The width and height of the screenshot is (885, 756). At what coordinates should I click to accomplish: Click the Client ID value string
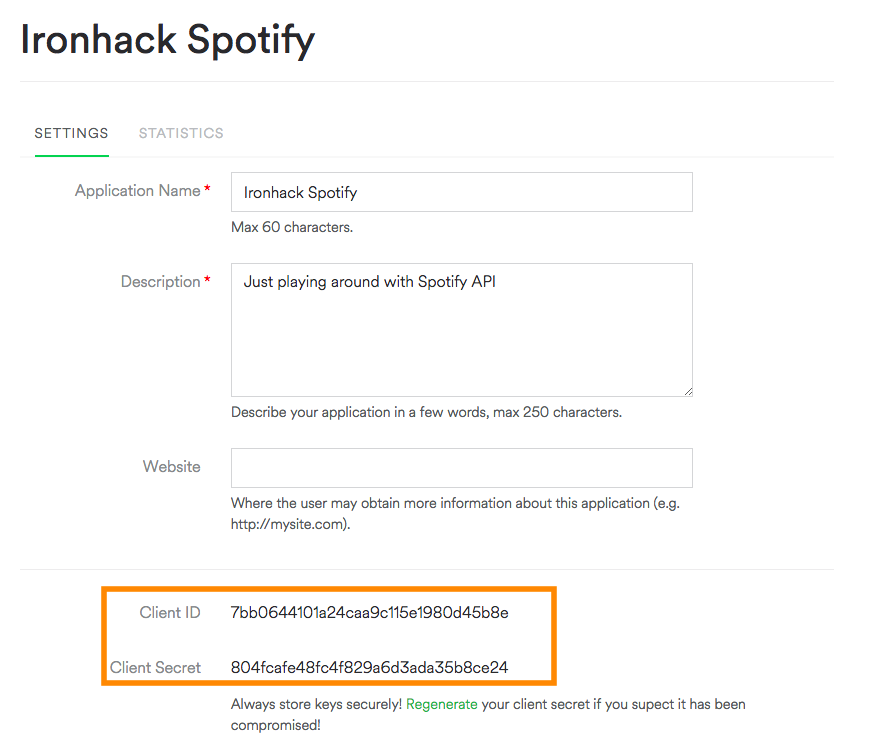[369, 612]
